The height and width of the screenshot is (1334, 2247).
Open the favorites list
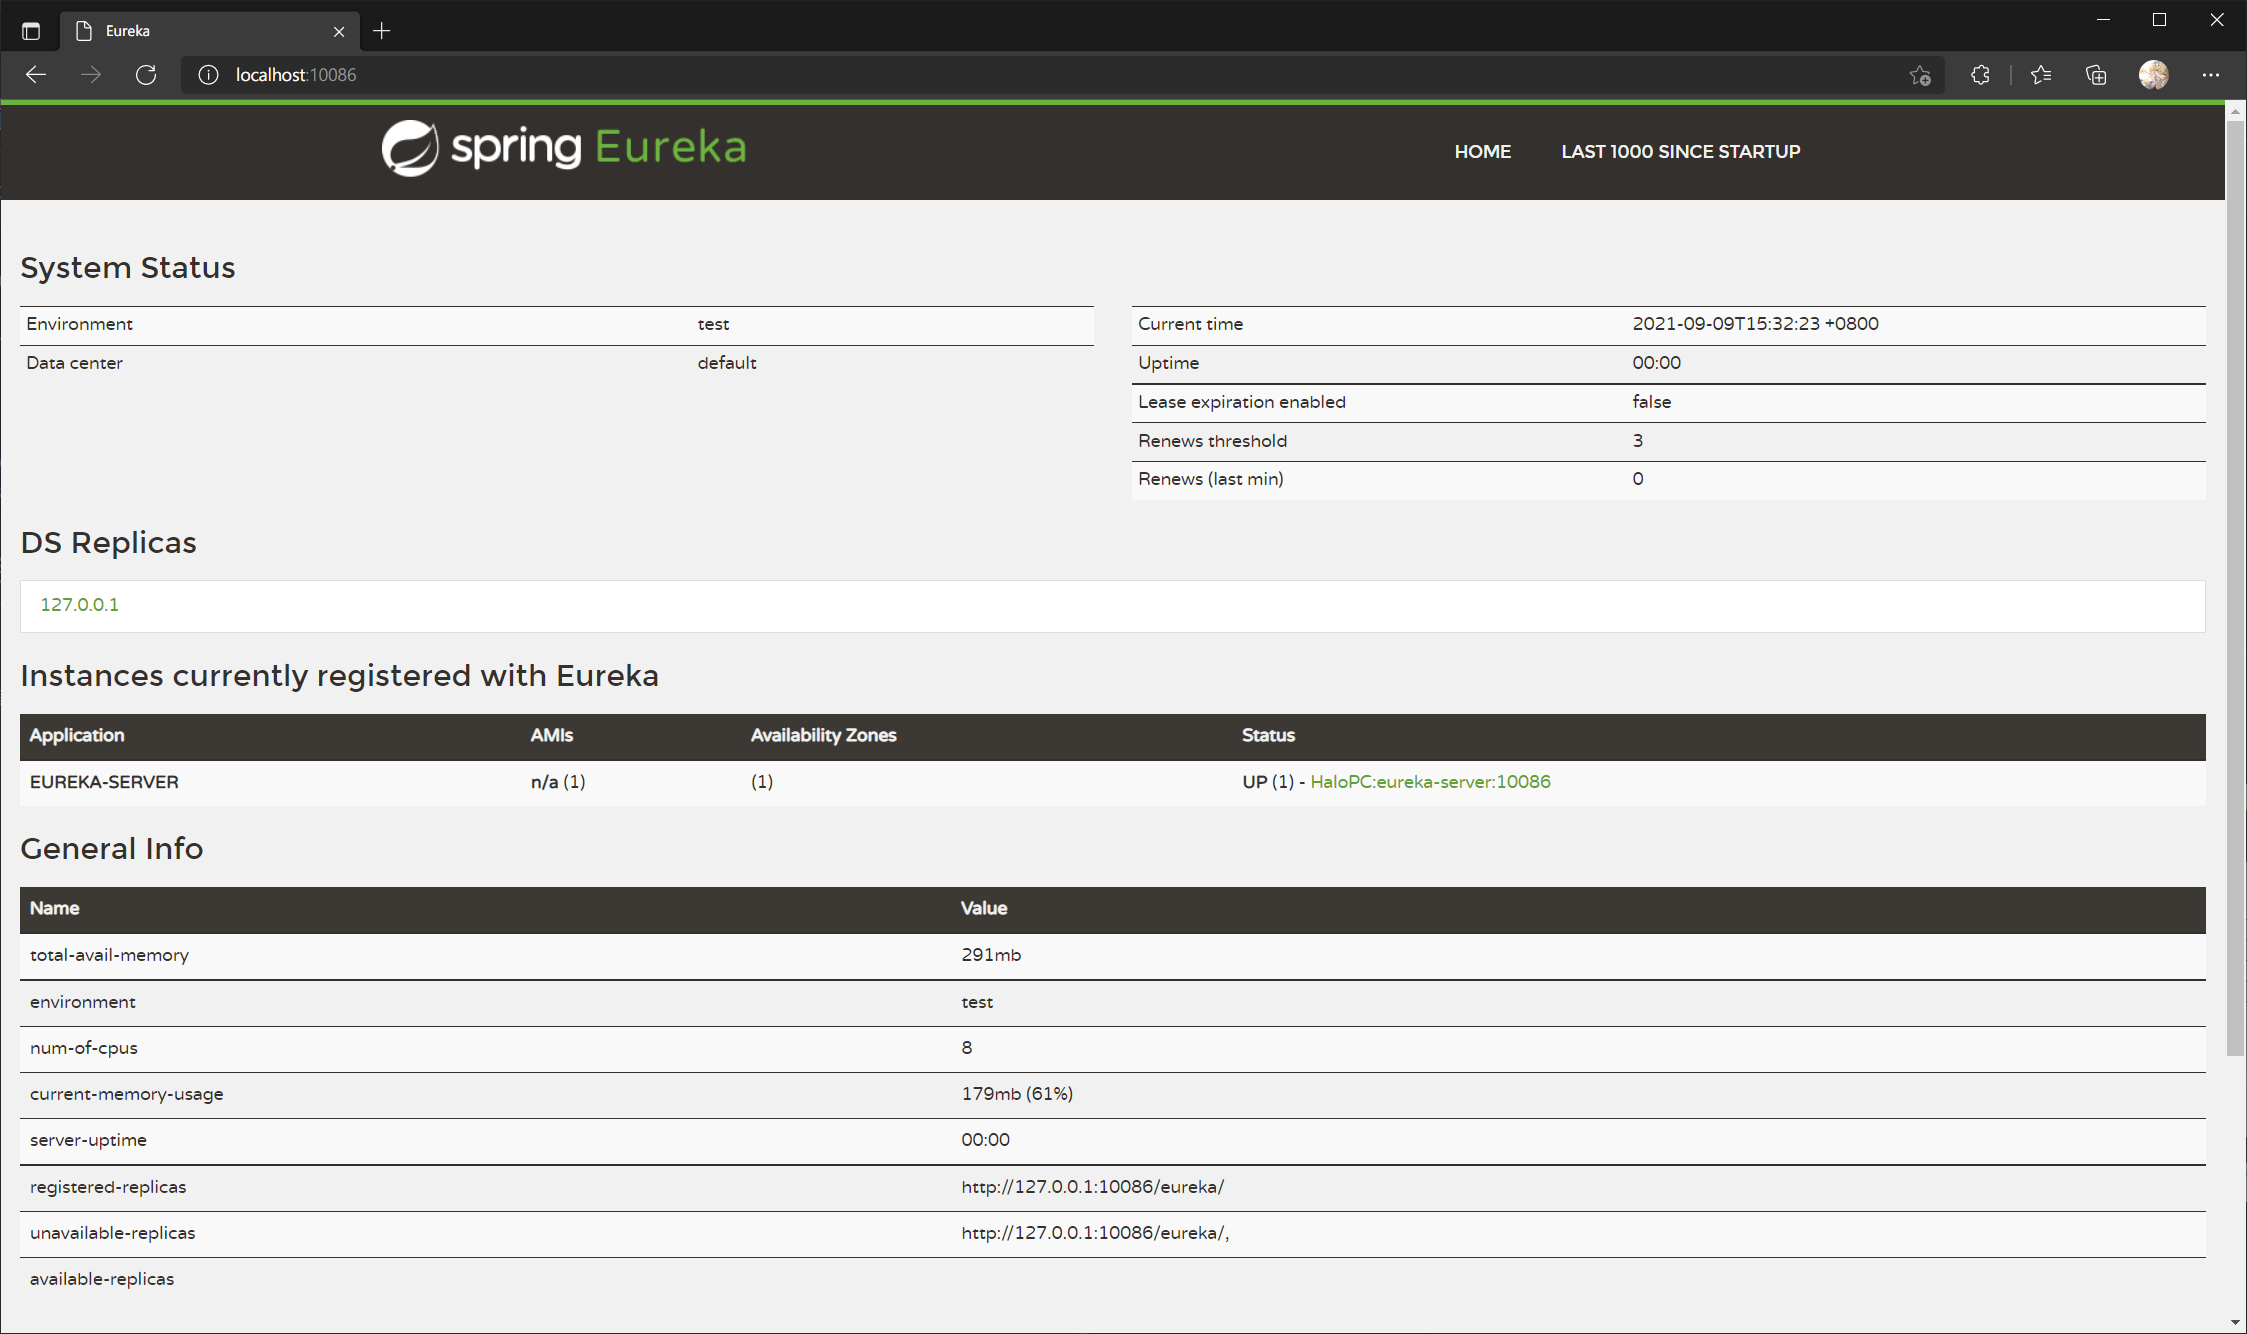click(2041, 75)
